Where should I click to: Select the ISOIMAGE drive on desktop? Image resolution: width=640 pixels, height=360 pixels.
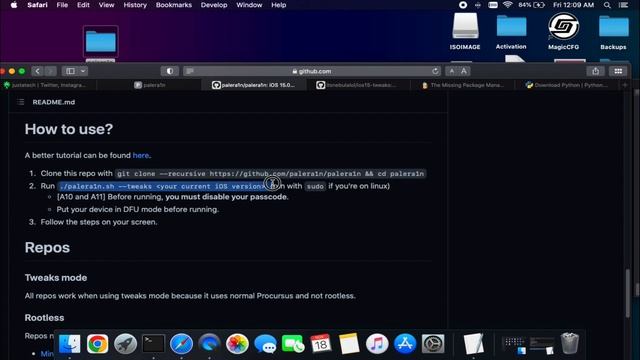click(x=465, y=31)
